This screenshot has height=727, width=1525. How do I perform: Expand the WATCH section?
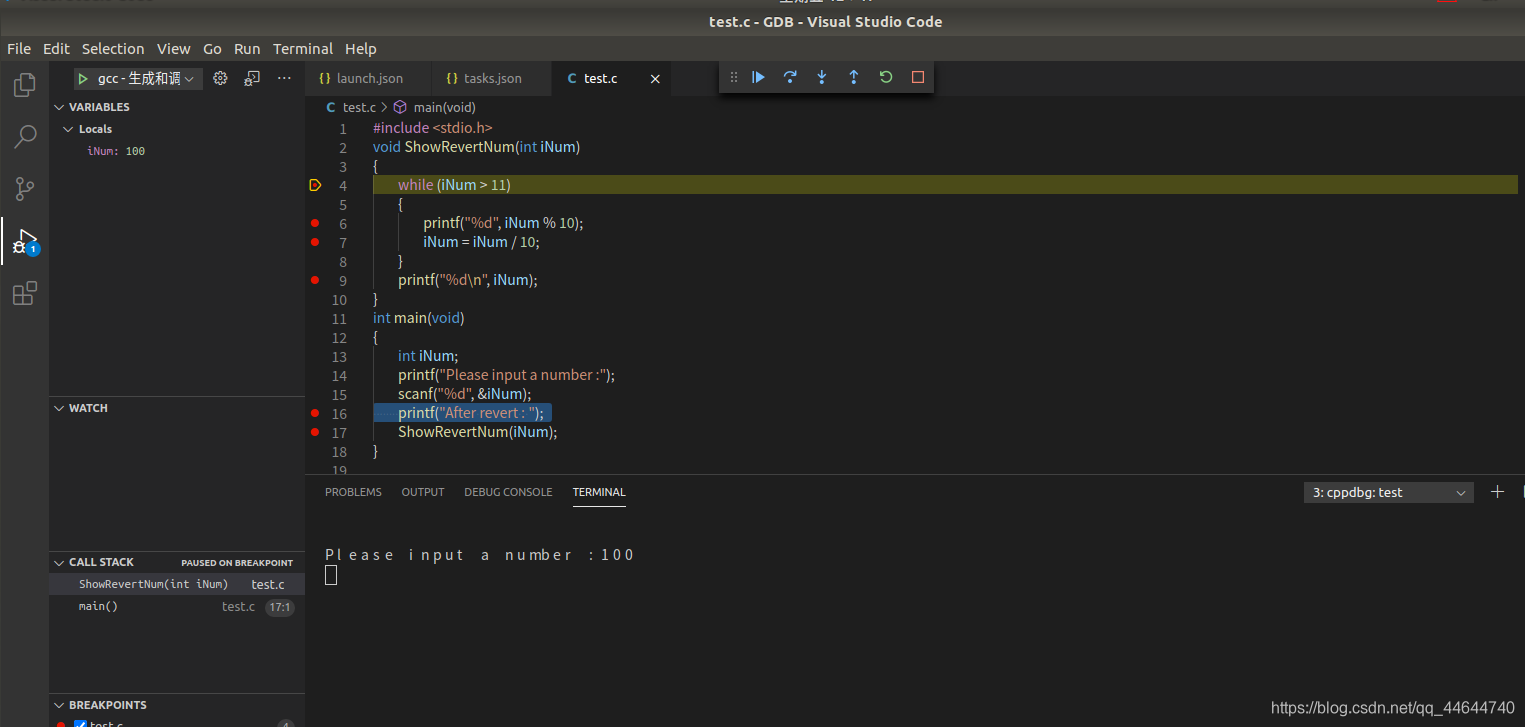(59, 408)
